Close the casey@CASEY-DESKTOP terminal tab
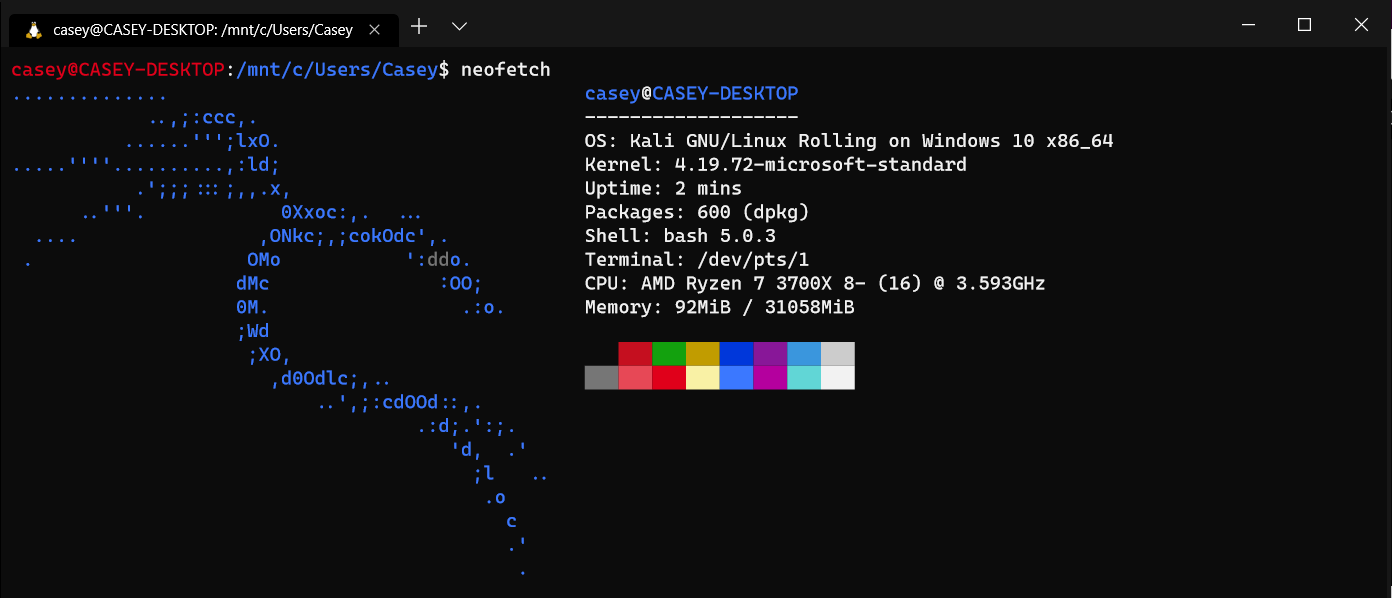 click(x=375, y=30)
